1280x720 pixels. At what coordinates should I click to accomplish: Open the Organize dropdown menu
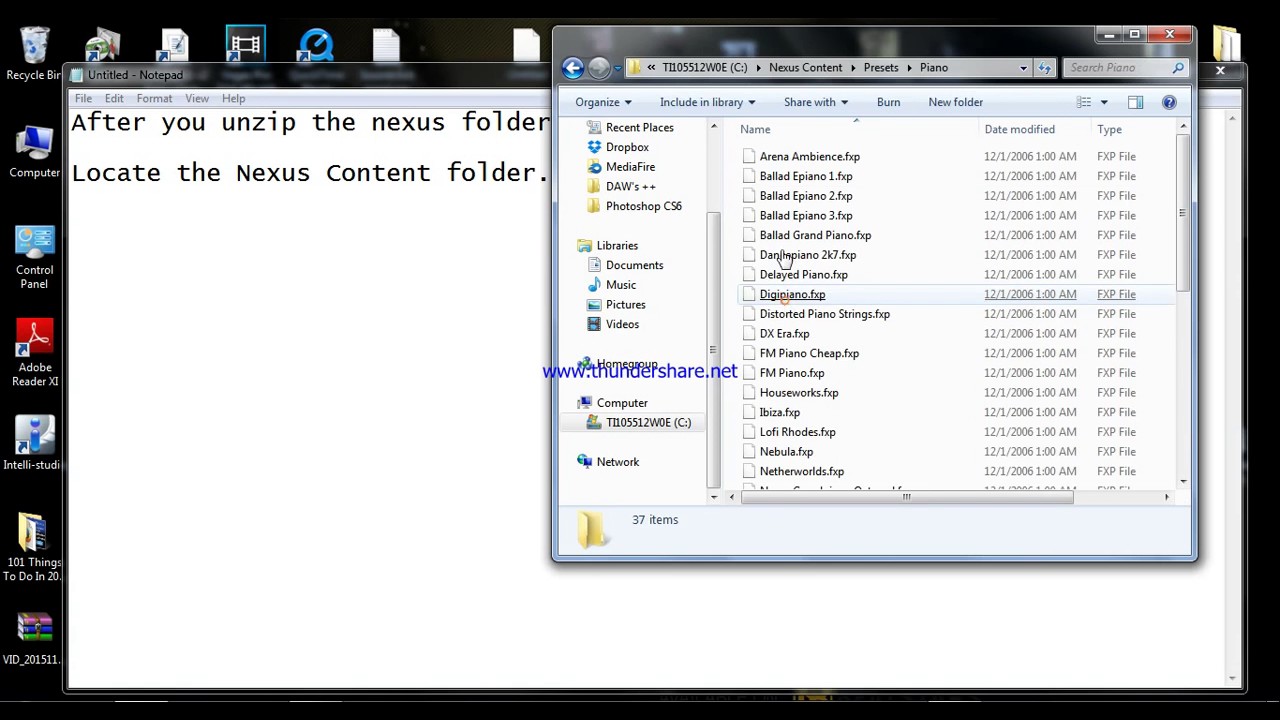603,102
